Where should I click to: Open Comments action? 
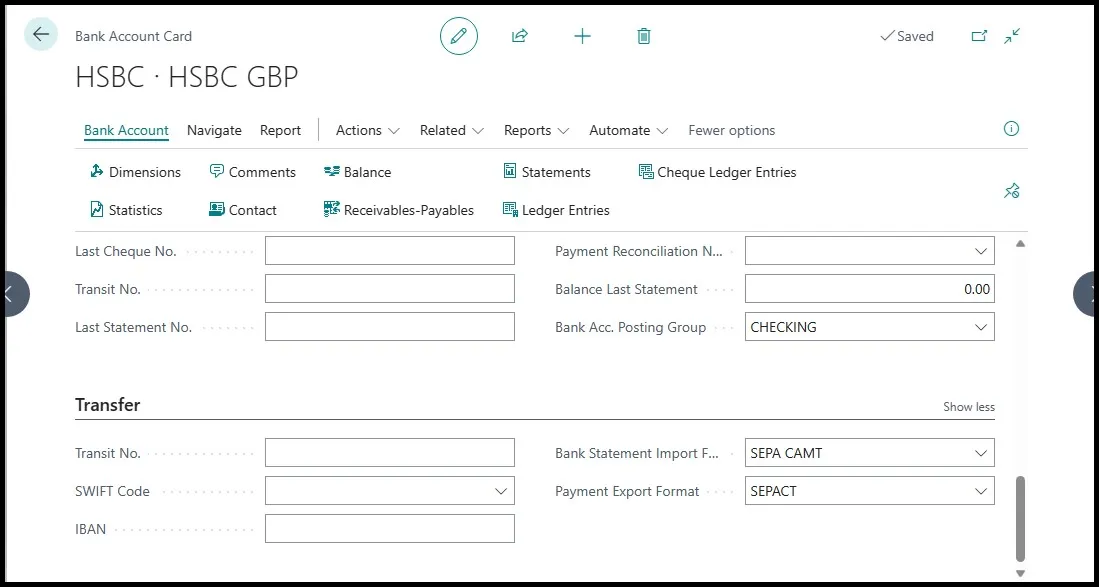pyautogui.click(x=253, y=172)
